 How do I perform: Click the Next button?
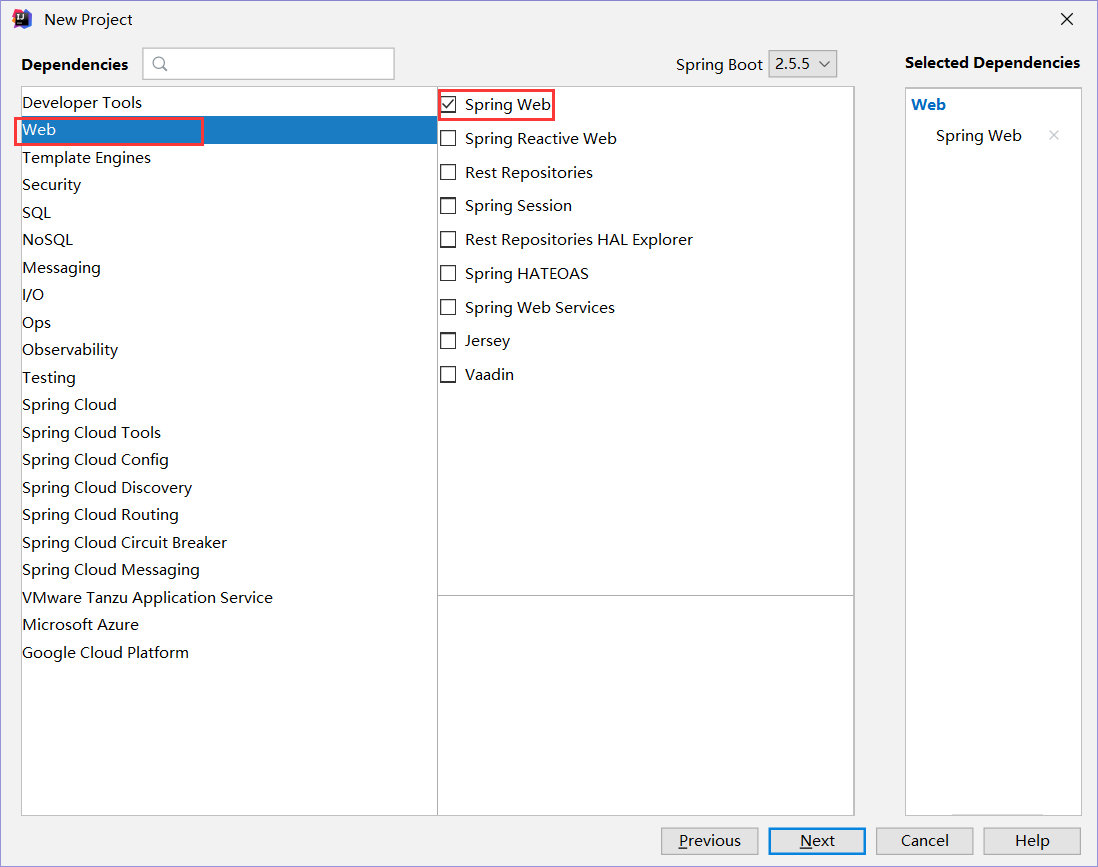[817, 841]
